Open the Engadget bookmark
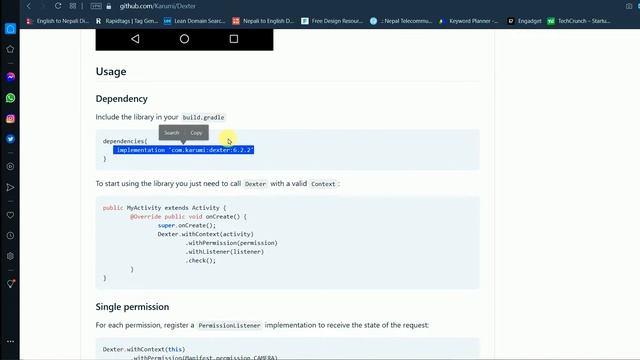Image resolution: width=640 pixels, height=360 pixels. [524, 21]
